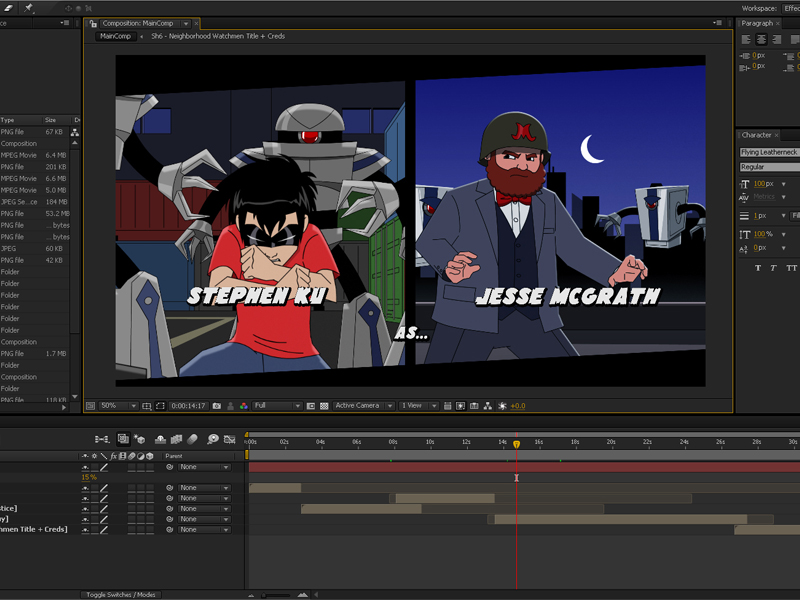800x600 pixels.
Task: Open Brainstorm icon in timeline
Action: point(213,439)
